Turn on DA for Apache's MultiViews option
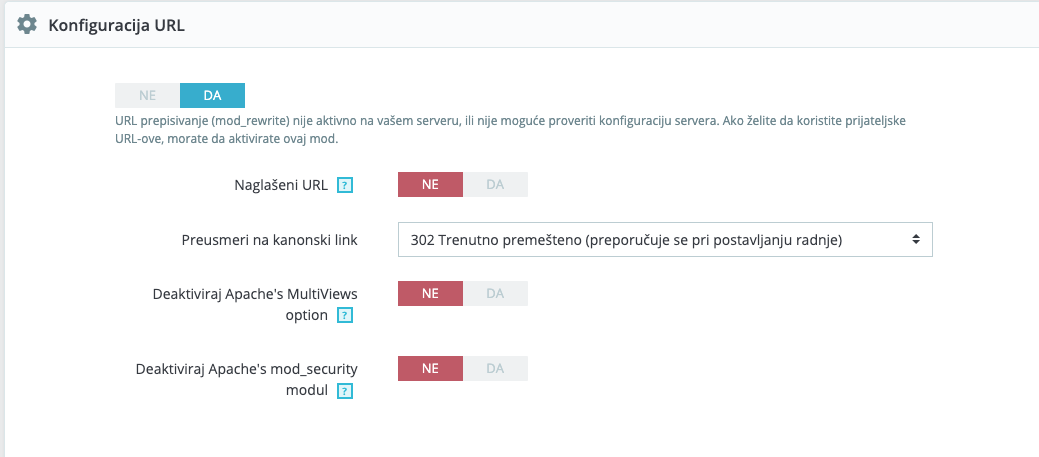The image size is (1039, 457). tap(495, 293)
